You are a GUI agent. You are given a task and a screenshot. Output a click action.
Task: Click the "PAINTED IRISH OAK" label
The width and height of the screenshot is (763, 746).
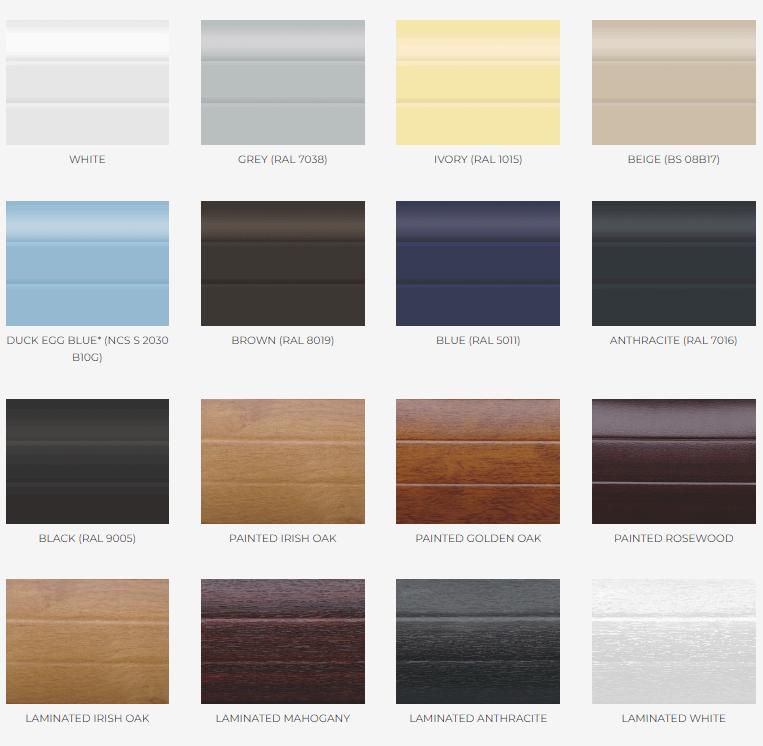tap(283, 538)
